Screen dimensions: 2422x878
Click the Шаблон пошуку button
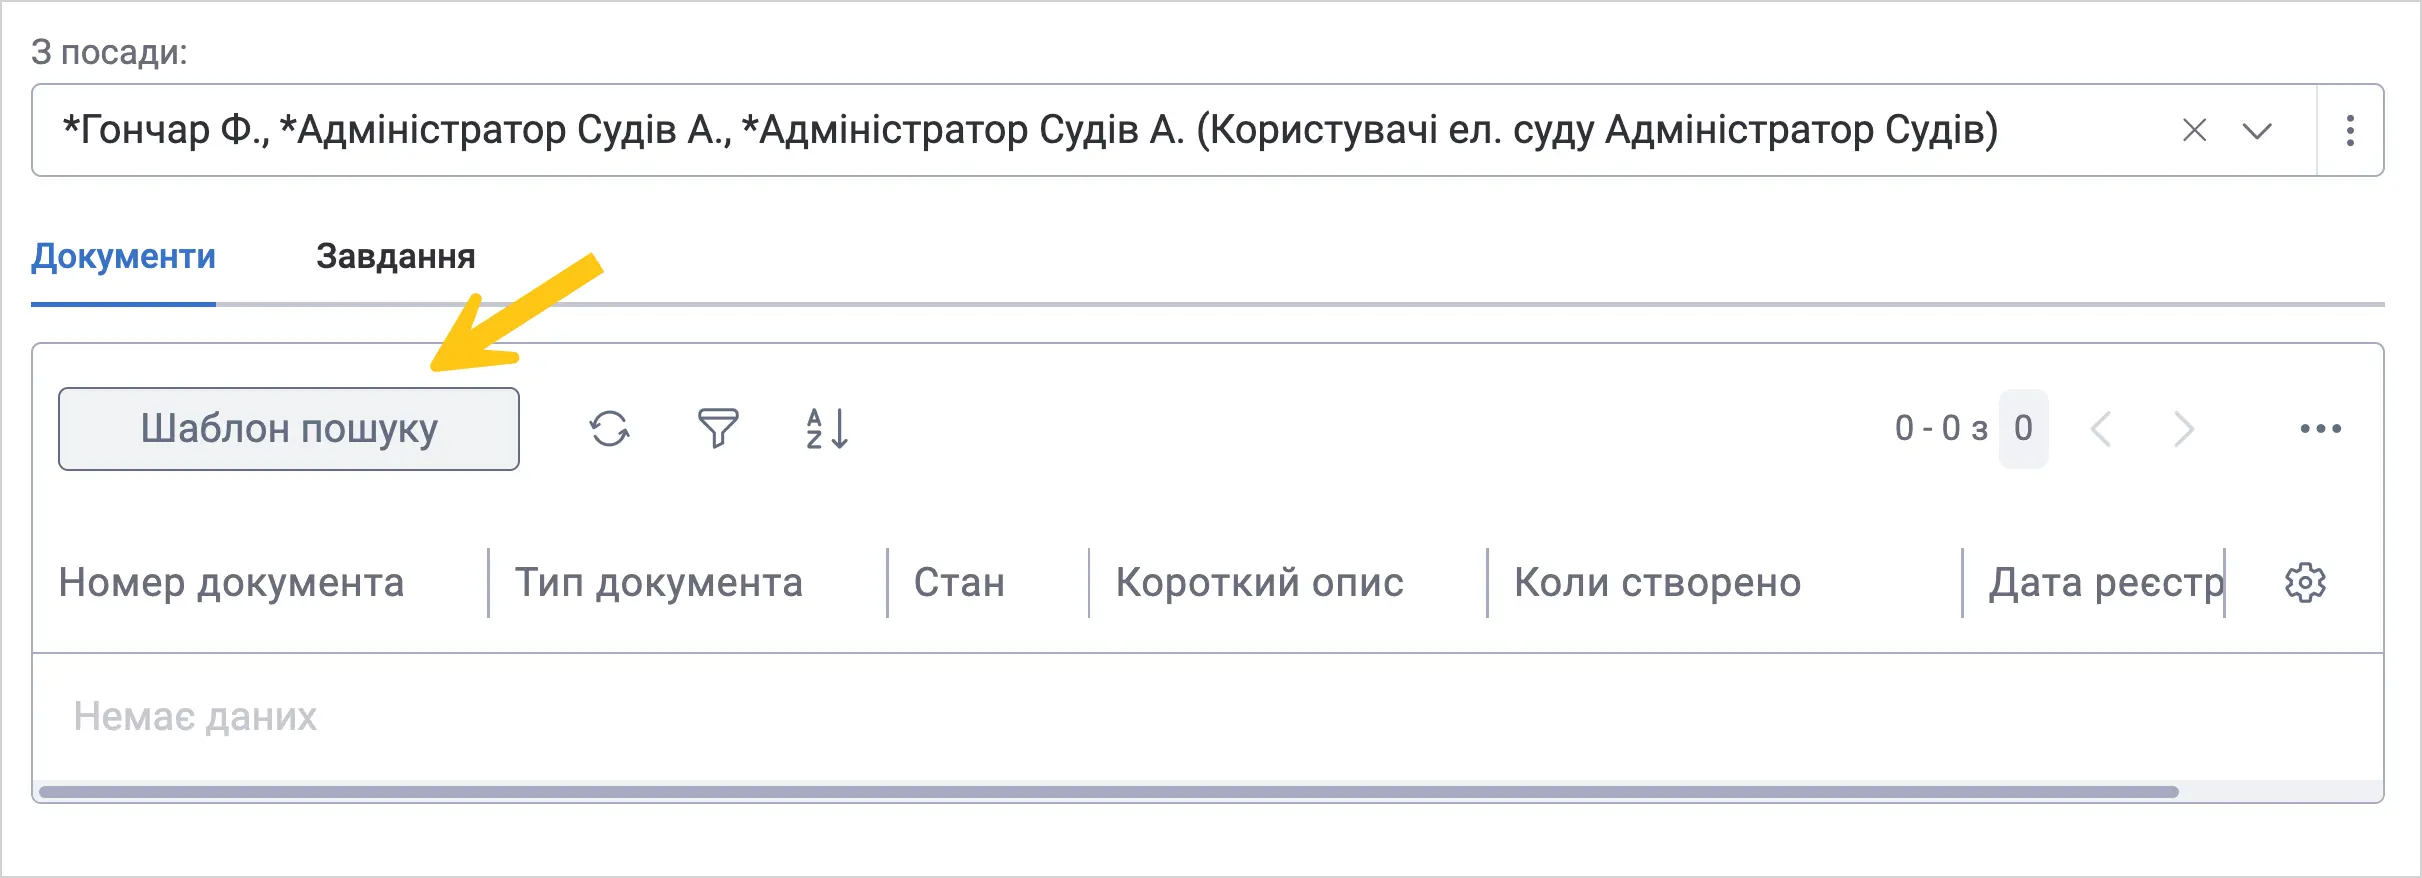pos(289,429)
